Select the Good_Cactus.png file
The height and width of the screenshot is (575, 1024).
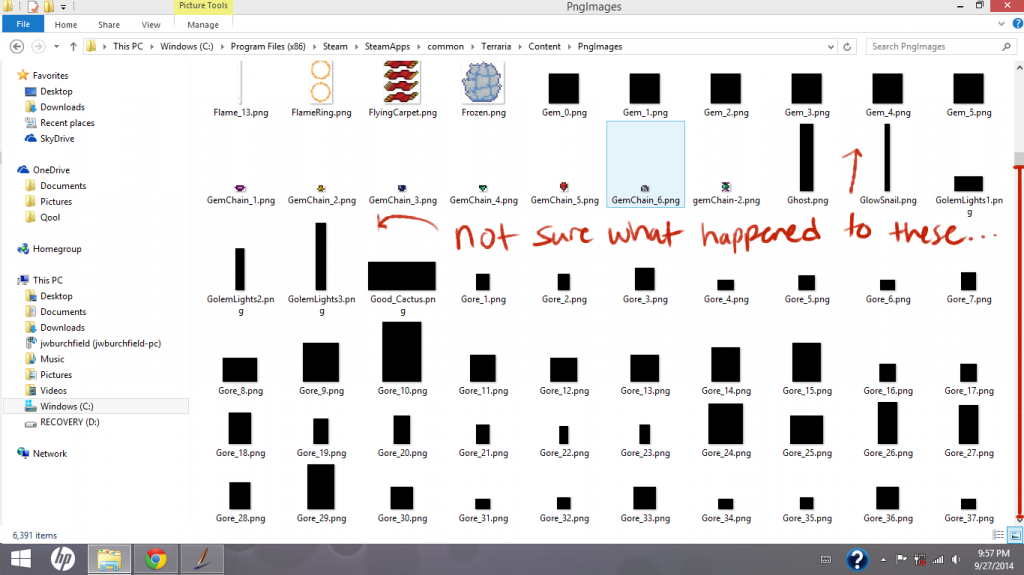[402, 276]
